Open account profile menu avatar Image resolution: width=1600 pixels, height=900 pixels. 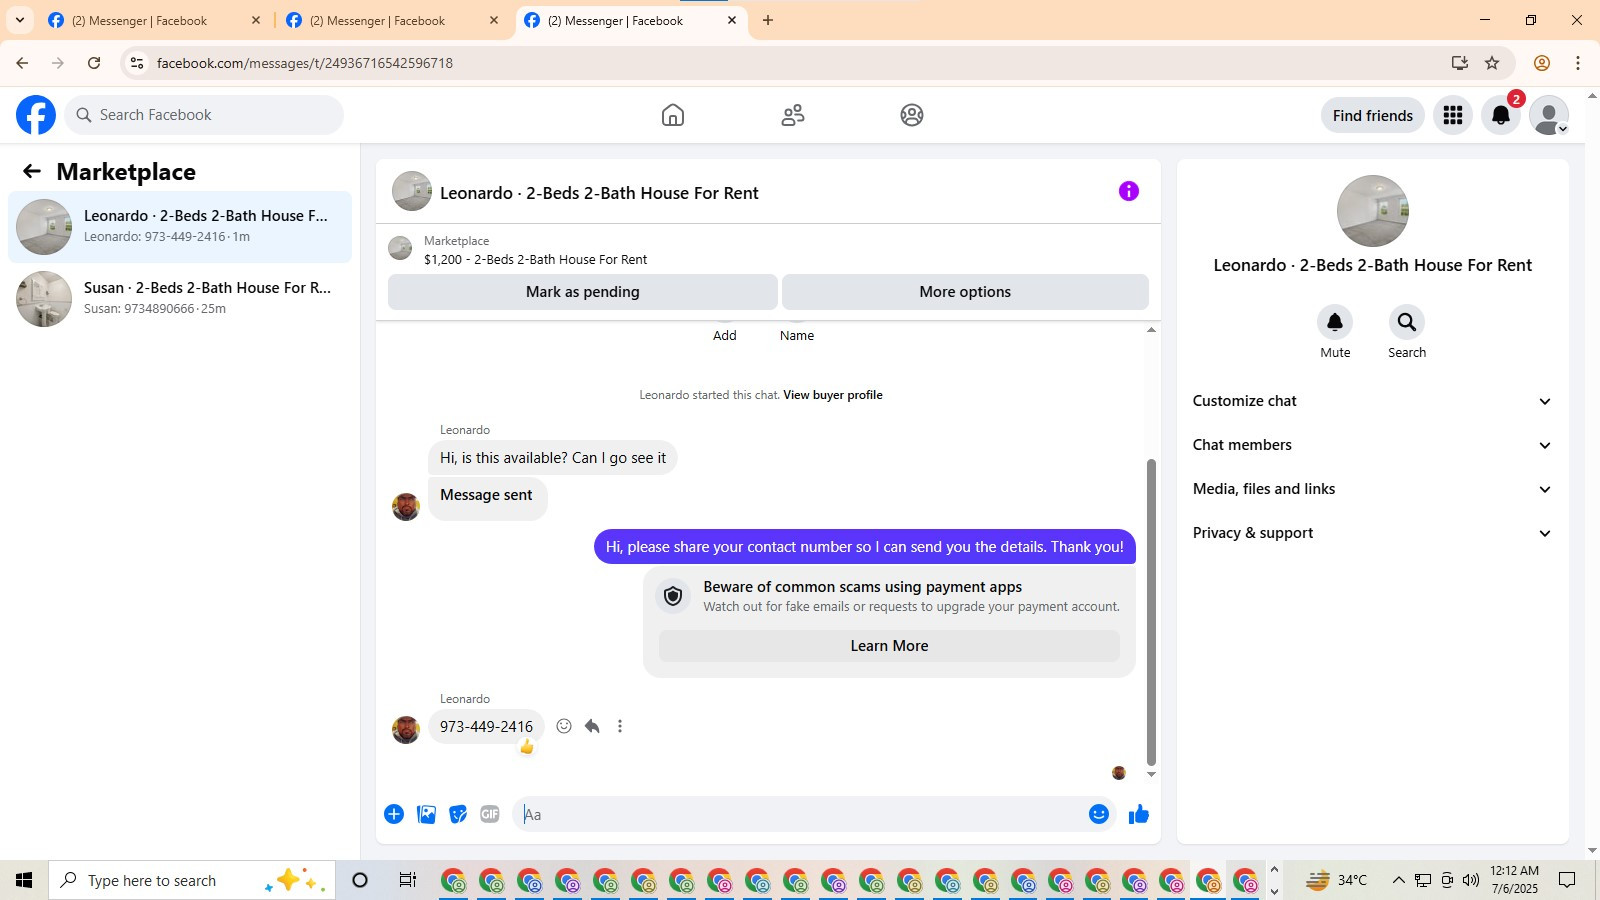point(1549,115)
